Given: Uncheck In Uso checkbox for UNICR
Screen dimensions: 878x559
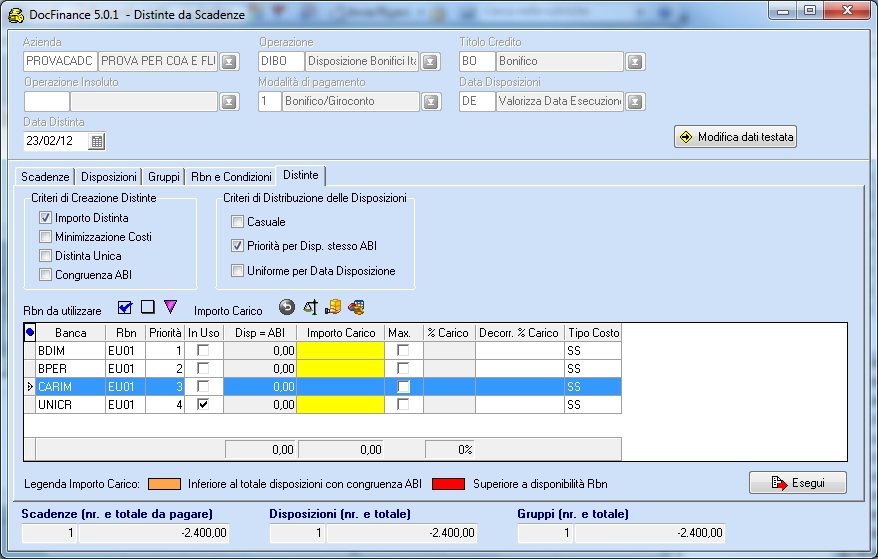Looking at the screenshot, I should 203,404.
